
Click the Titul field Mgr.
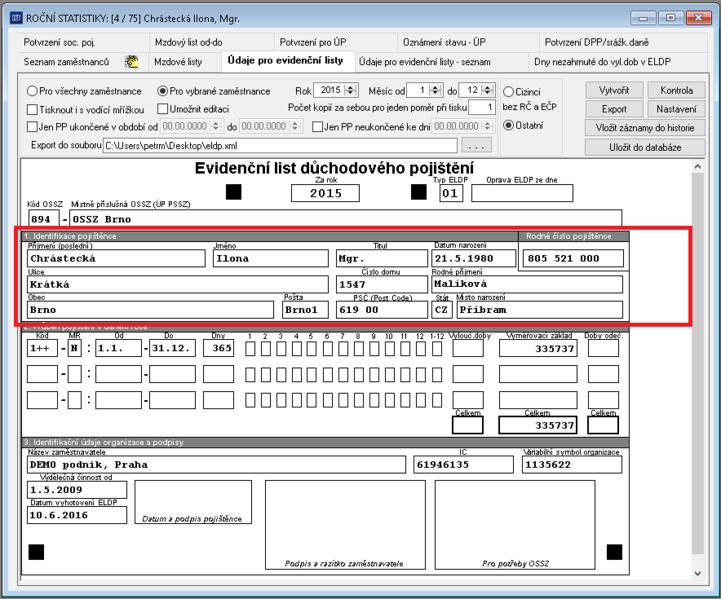click(x=382, y=258)
